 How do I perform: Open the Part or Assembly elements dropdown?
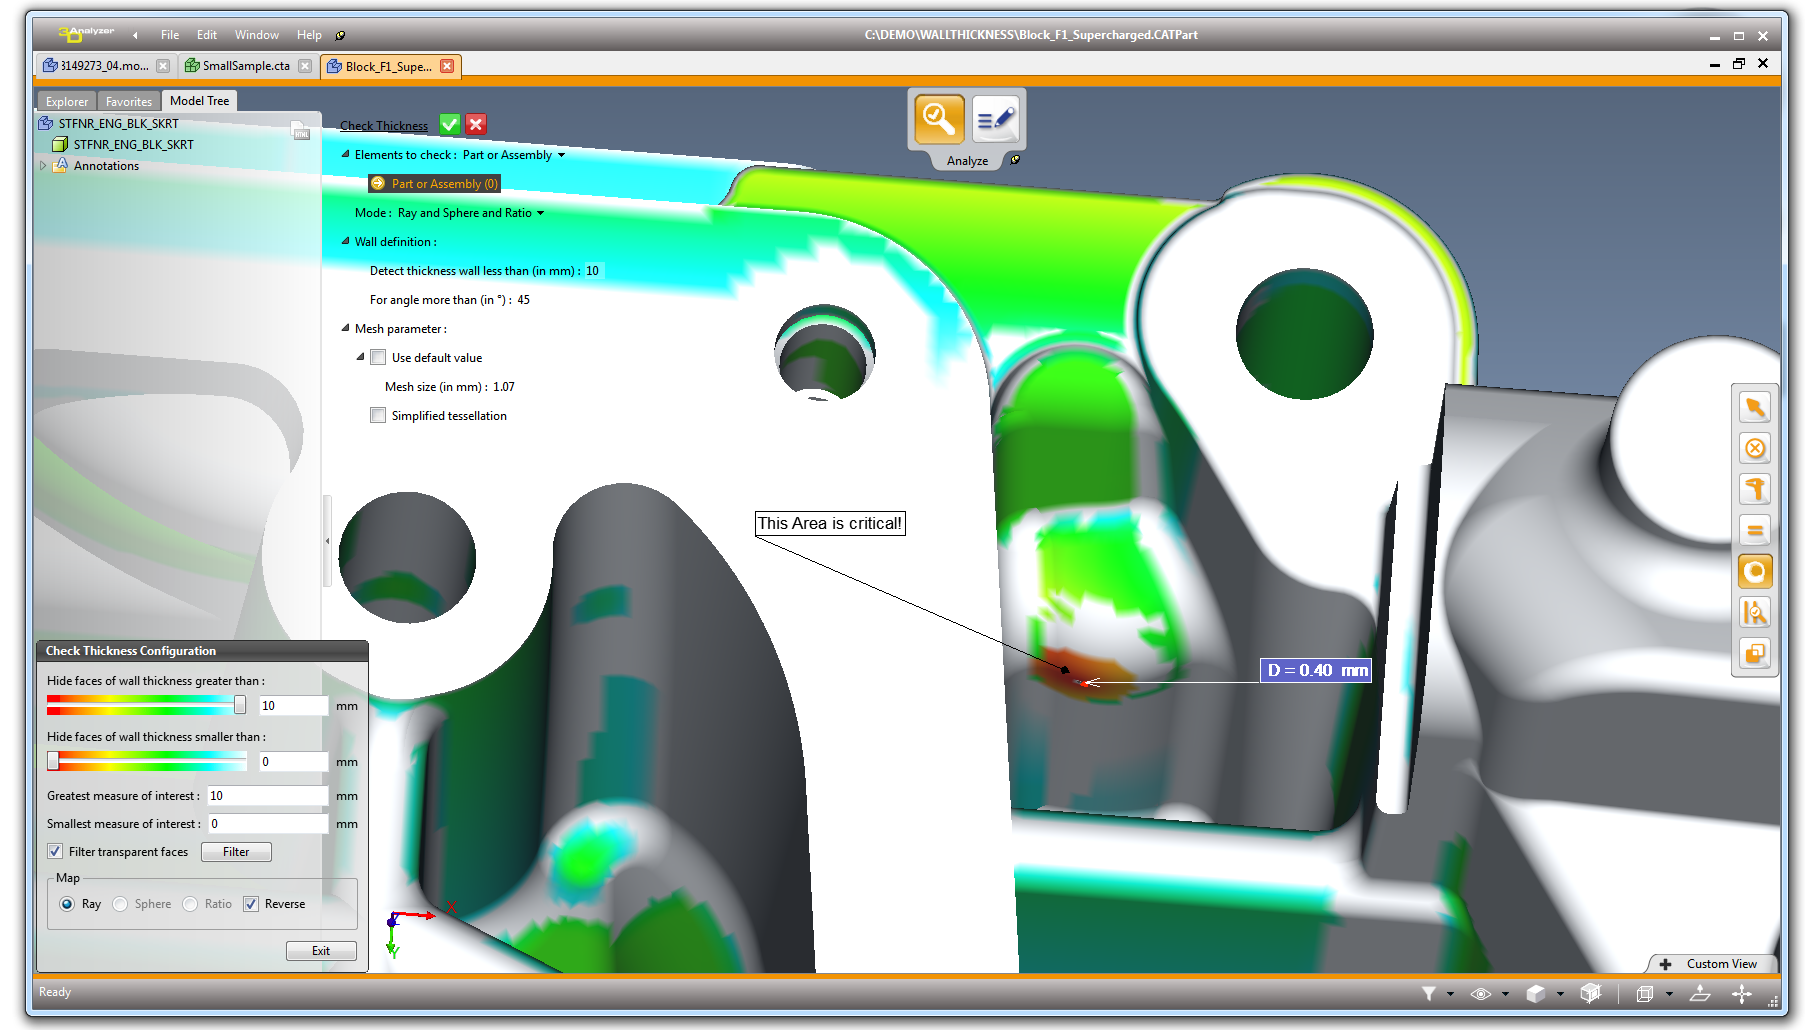(561, 155)
